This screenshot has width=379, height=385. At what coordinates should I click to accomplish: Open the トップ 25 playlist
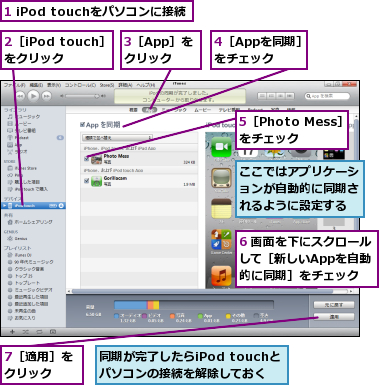[x=20, y=276]
